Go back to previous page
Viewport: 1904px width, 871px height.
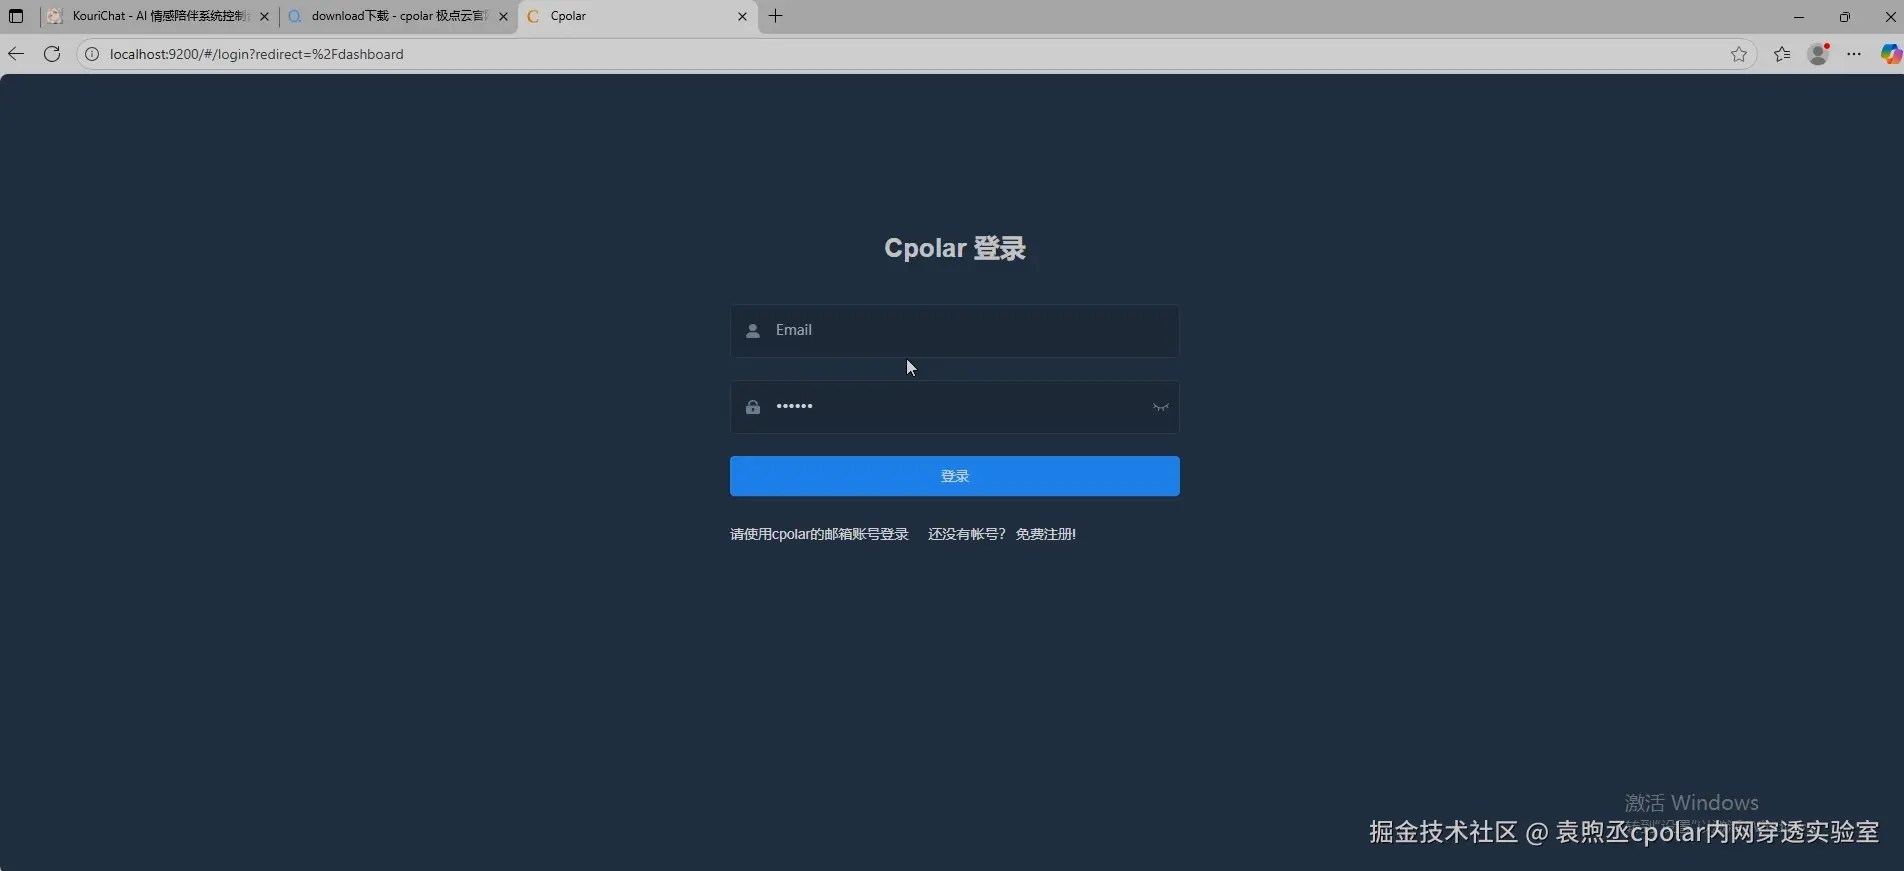tap(16, 54)
